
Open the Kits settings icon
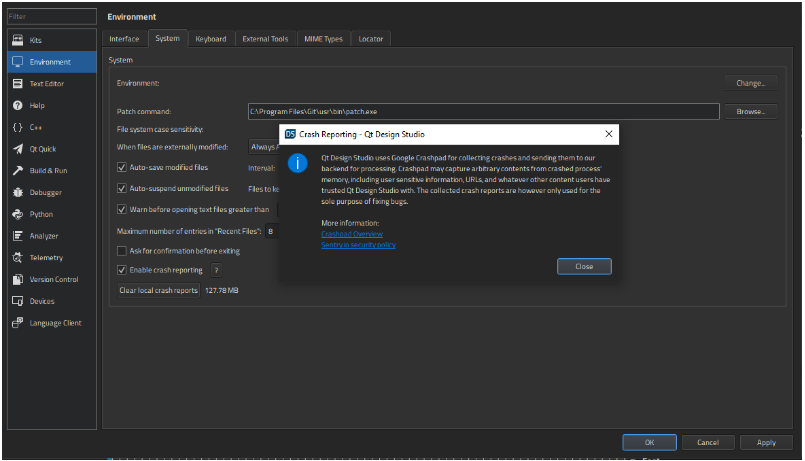(17, 40)
